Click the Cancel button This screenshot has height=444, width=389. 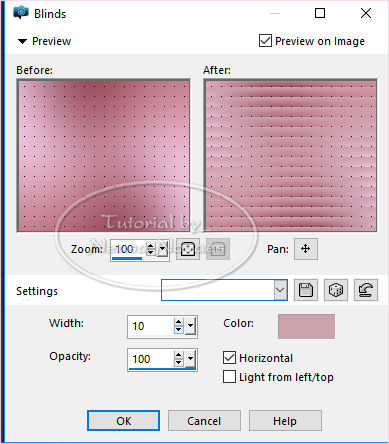[204, 421]
